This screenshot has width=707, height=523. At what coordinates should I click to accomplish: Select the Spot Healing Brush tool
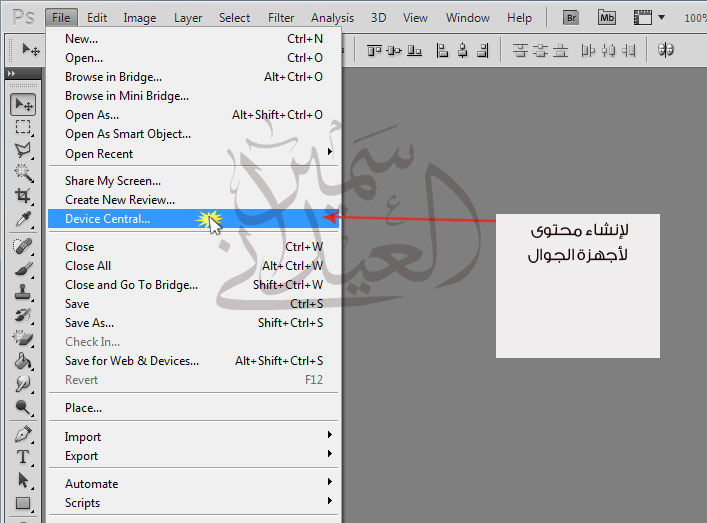coord(23,246)
